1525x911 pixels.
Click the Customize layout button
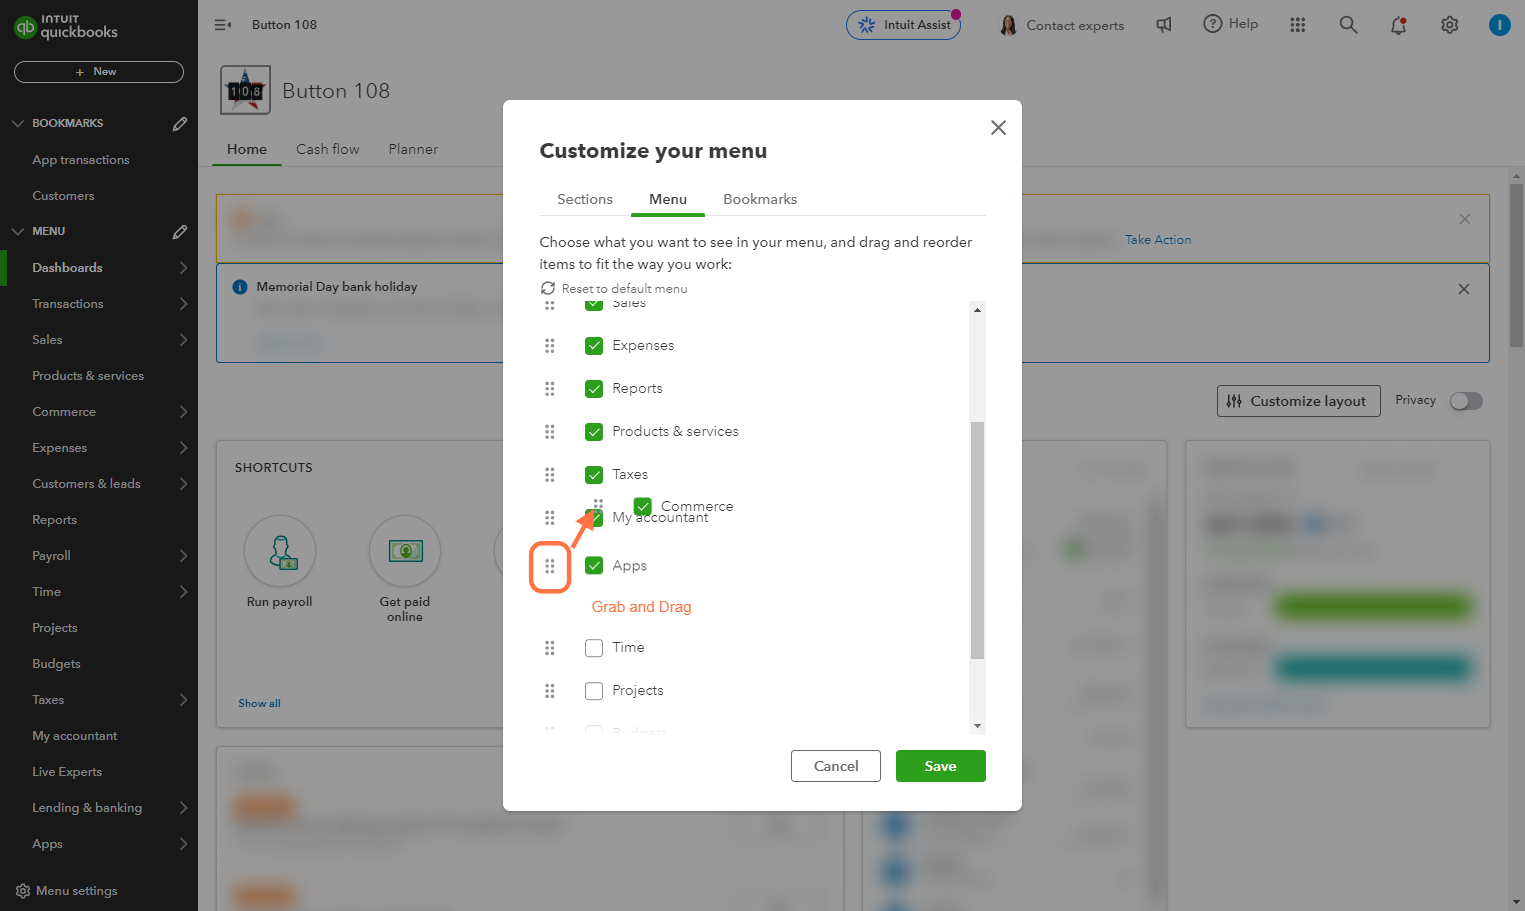pos(1299,401)
